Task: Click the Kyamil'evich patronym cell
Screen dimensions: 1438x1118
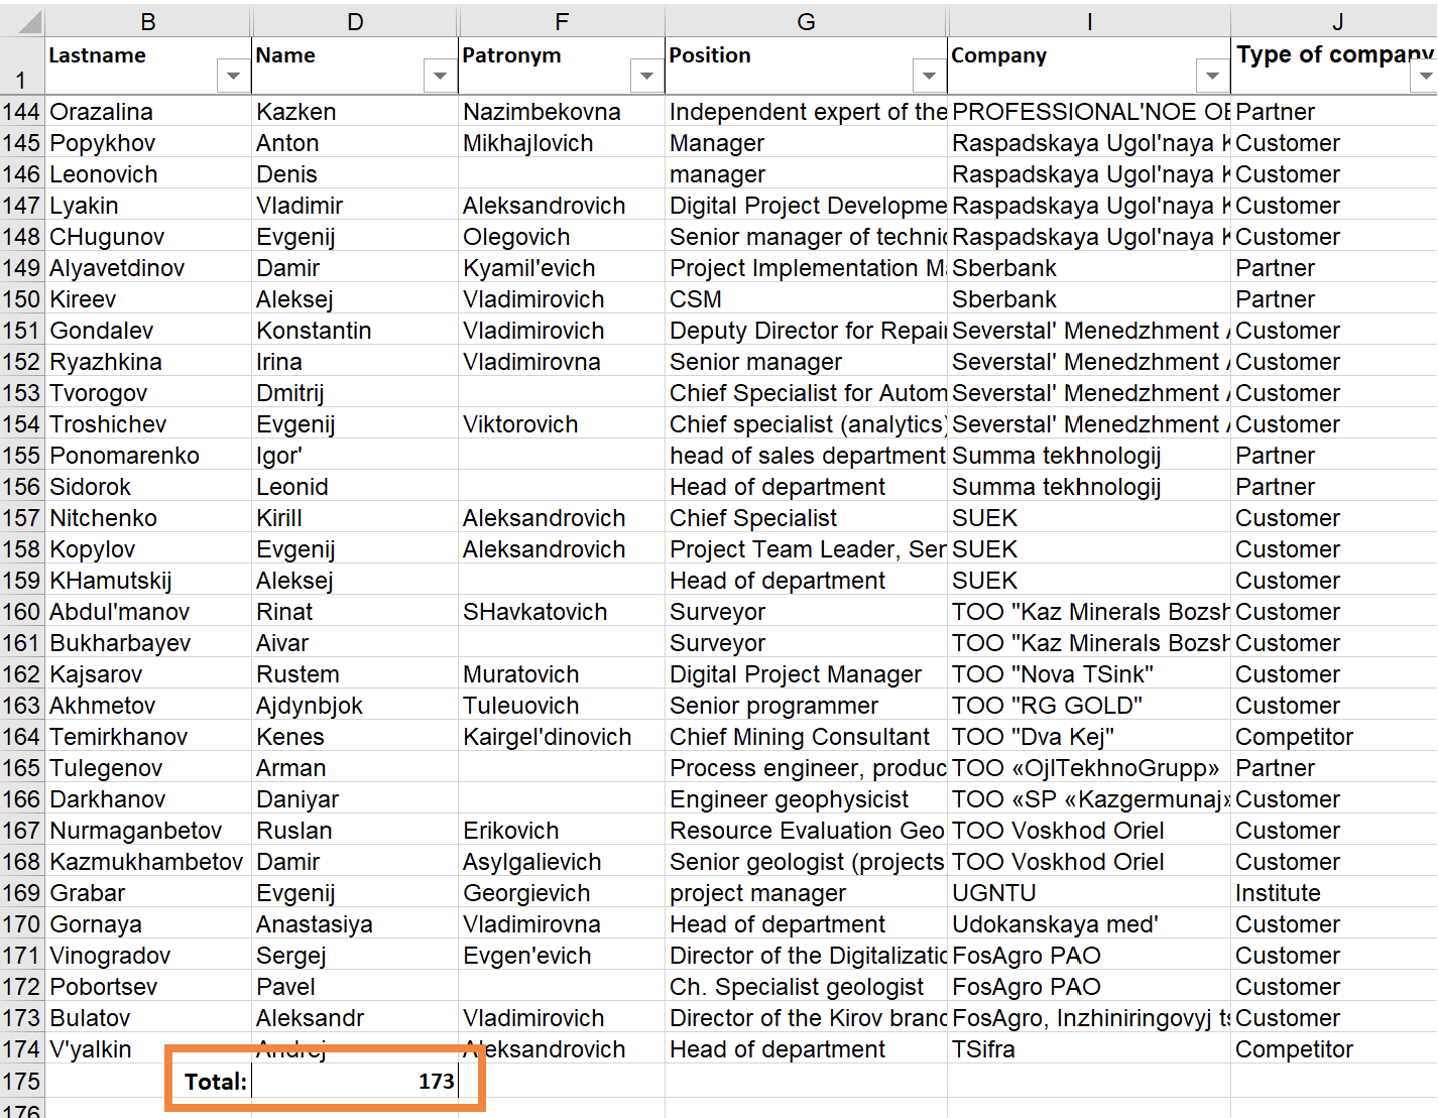Action: pos(562,268)
